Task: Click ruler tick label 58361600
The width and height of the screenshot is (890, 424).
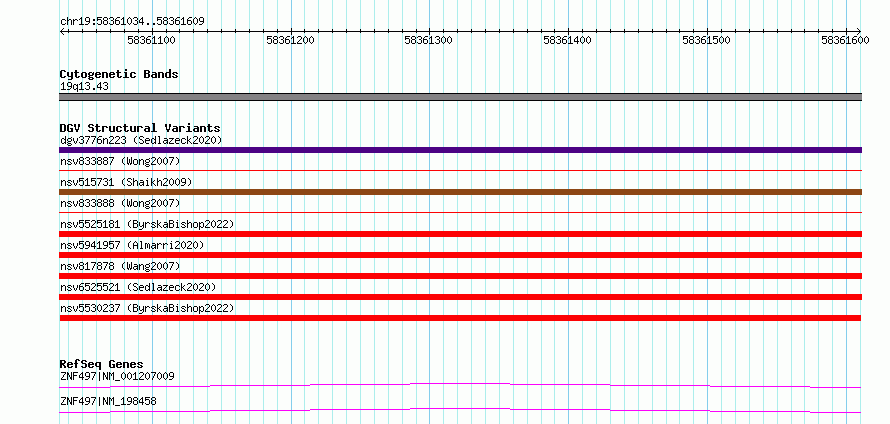Action: [x=845, y=40]
